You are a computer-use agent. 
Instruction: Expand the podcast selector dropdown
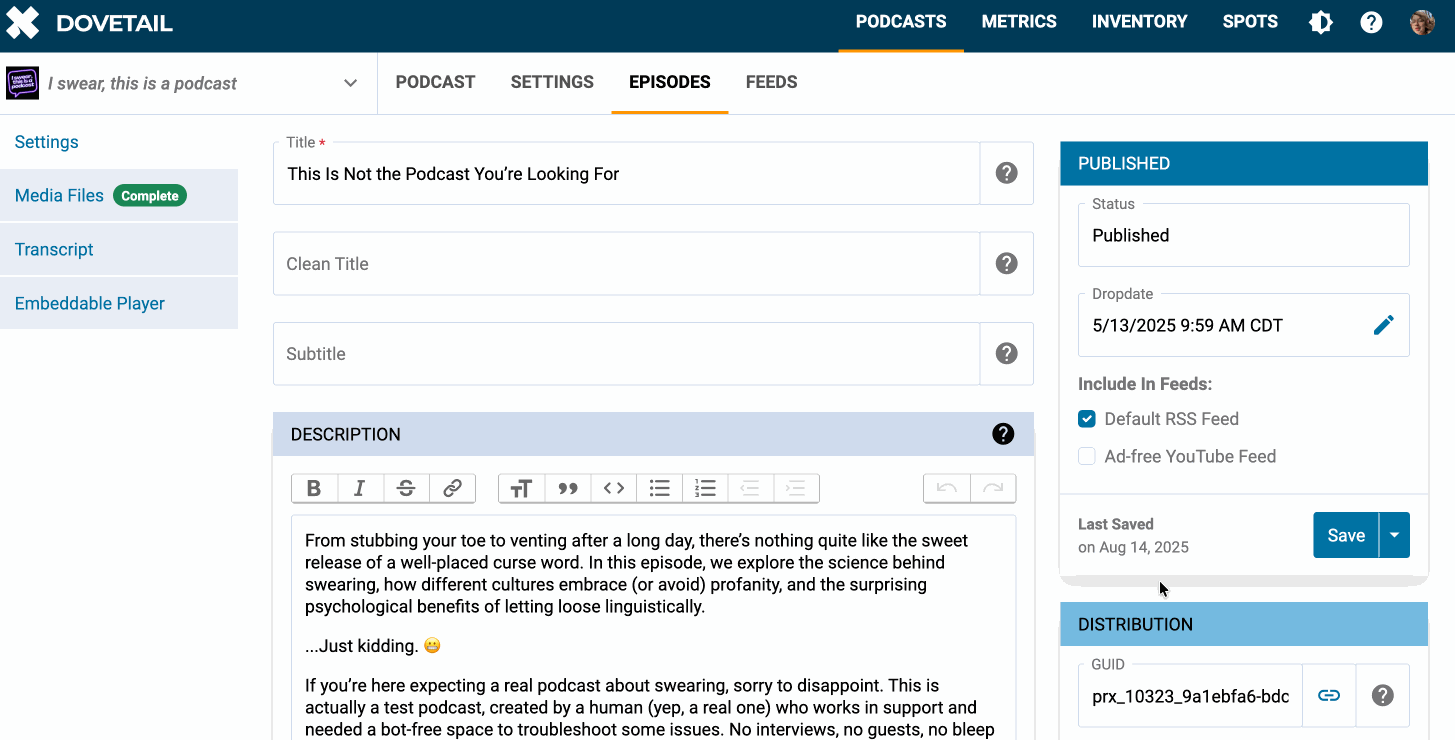coord(350,83)
